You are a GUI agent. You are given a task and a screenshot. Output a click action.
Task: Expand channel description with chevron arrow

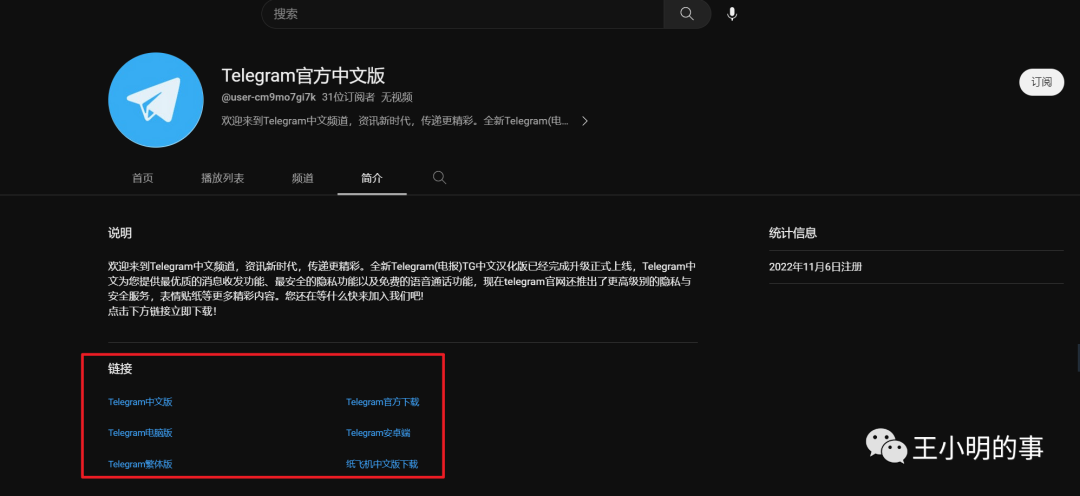[585, 121]
